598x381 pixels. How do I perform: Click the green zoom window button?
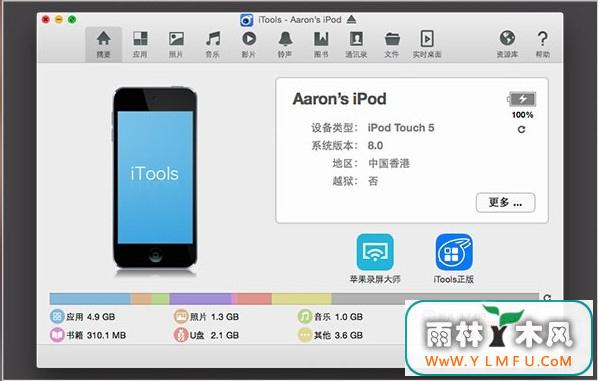pos(72,19)
